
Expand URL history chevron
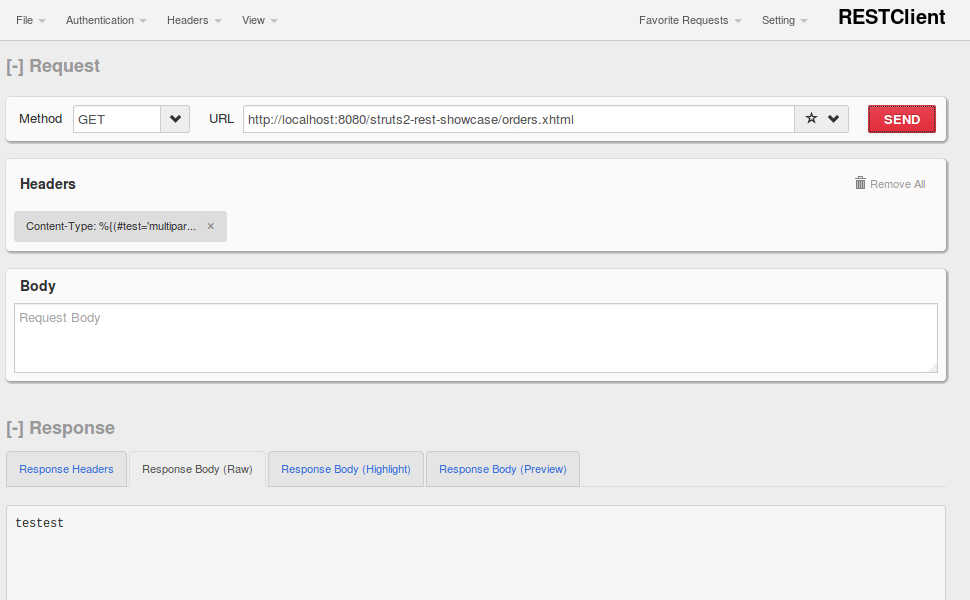coord(833,119)
